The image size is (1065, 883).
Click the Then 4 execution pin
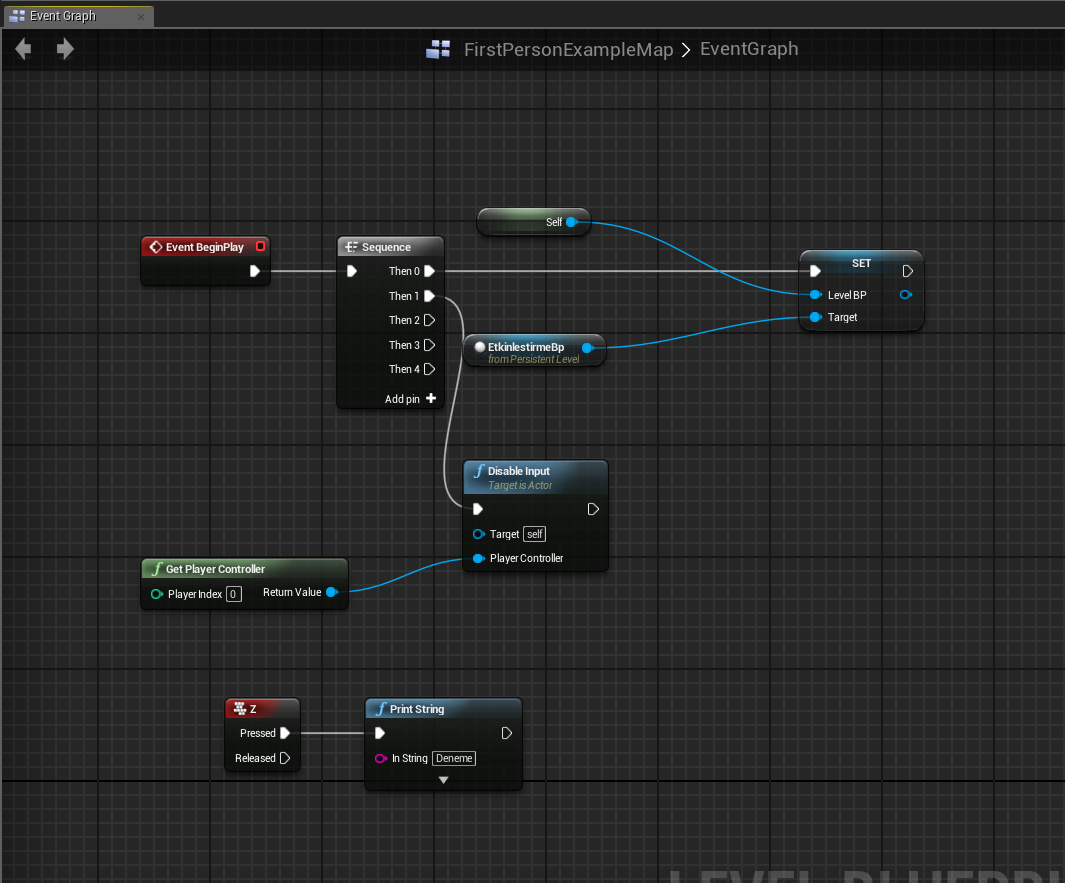(429, 369)
